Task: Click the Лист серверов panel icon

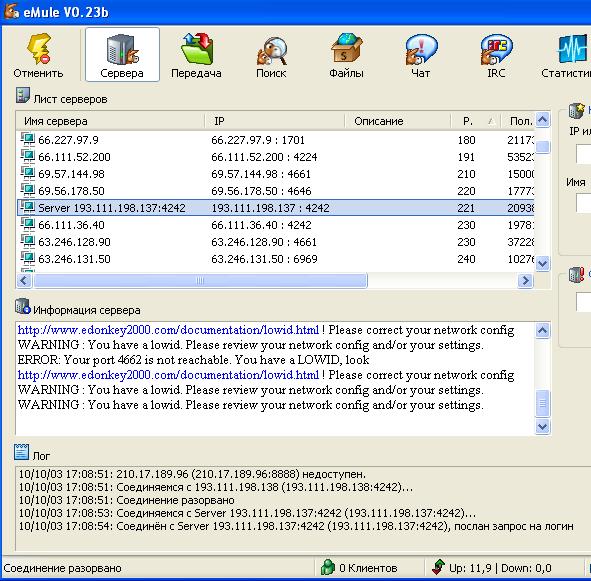Action: point(23,96)
